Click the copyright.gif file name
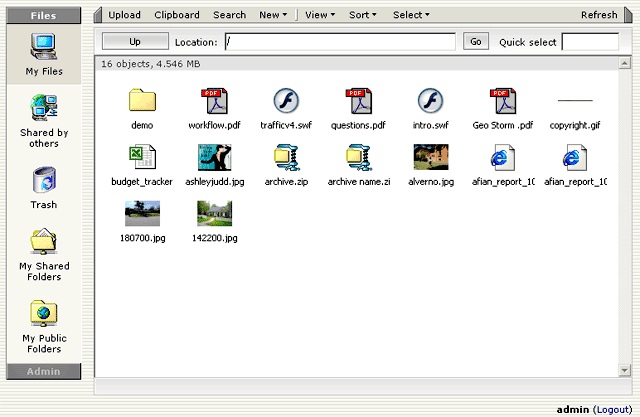 575,125
